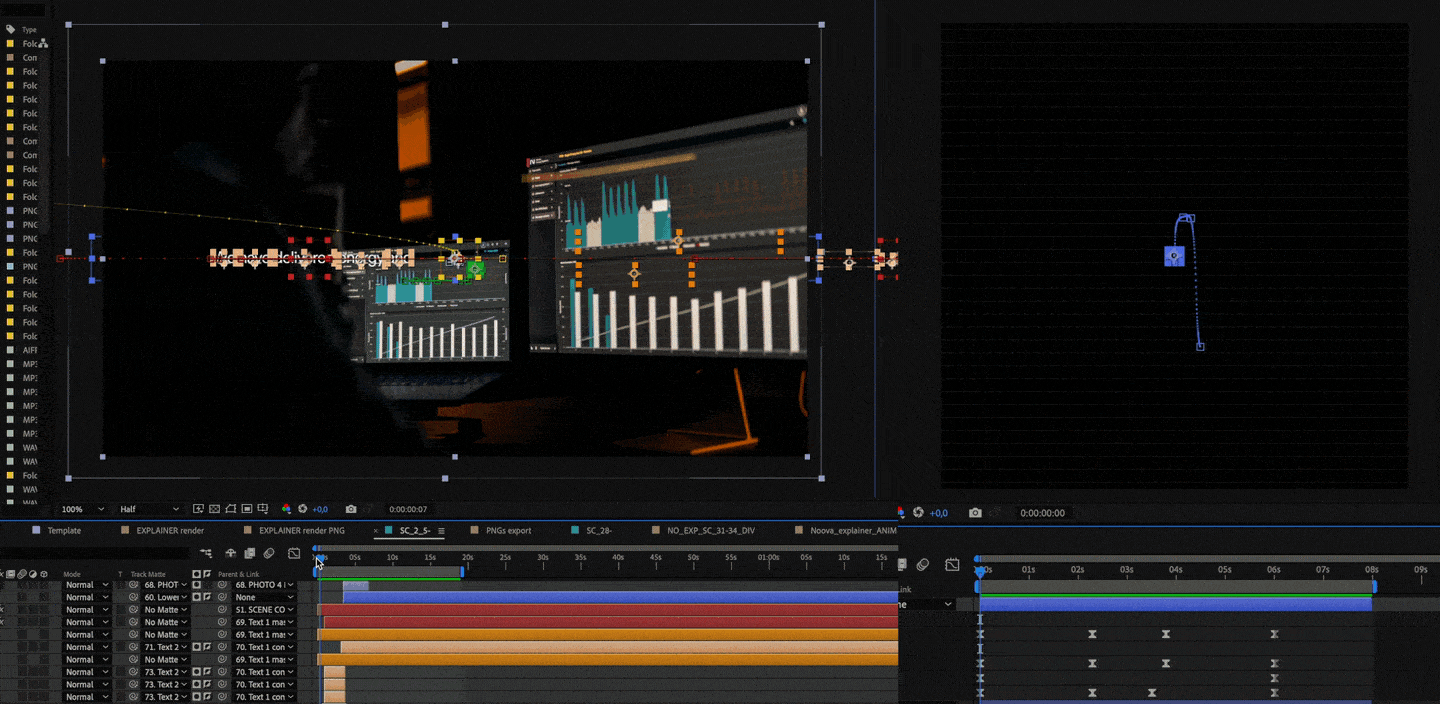The image size is (1440, 704).
Task: Click the graph editor icon in the left timeline
Action: pyautogui.click(x=294, y=553)
